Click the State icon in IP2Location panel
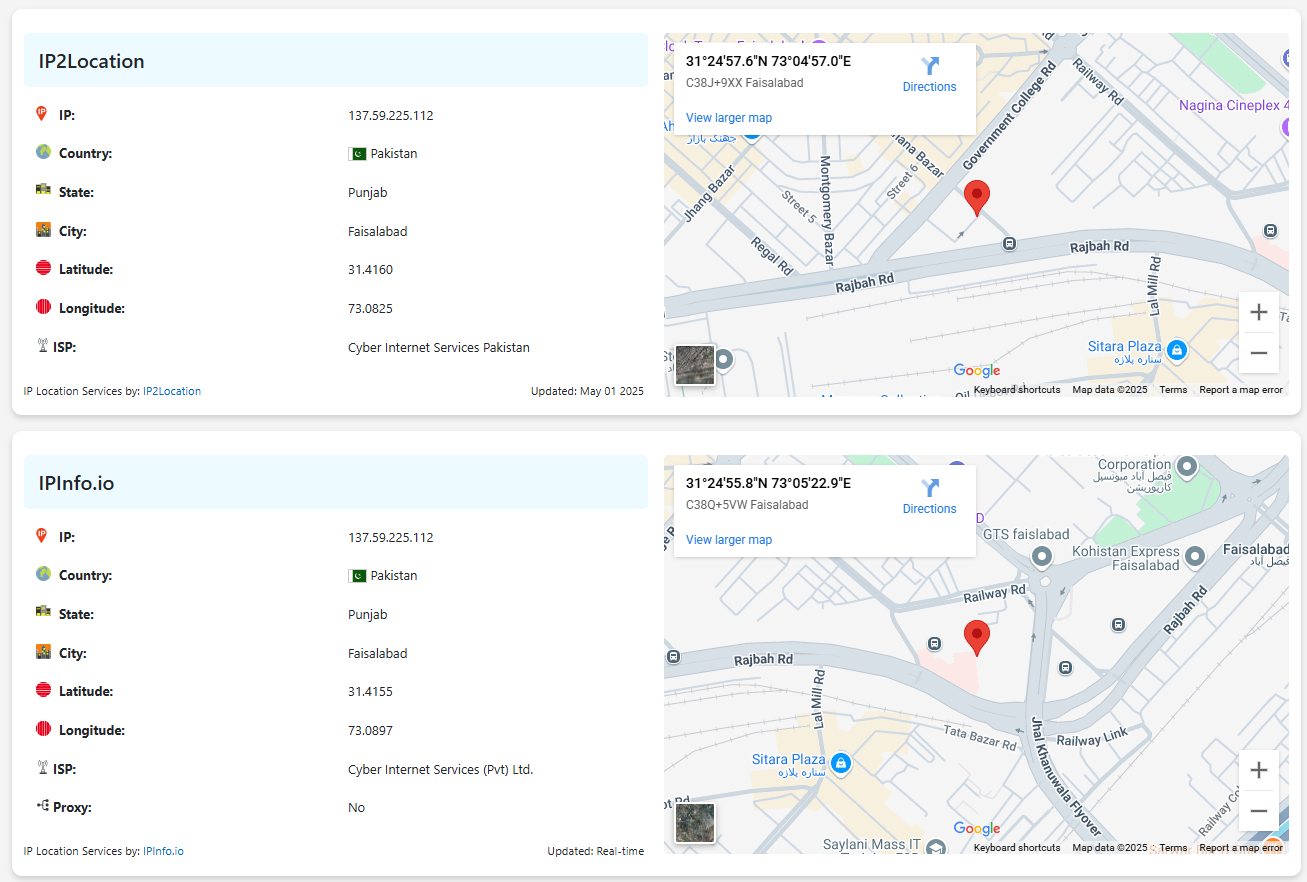Viewport: 1307px width, 882px height. coord(43,190)
